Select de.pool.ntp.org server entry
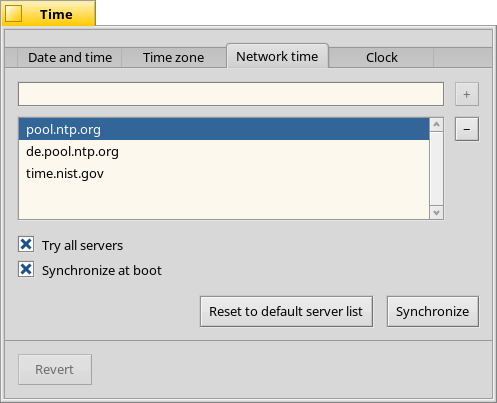Image resolution: width=497 pixels, height=403 pixels. pyautogui.click(x=224, y=151)
